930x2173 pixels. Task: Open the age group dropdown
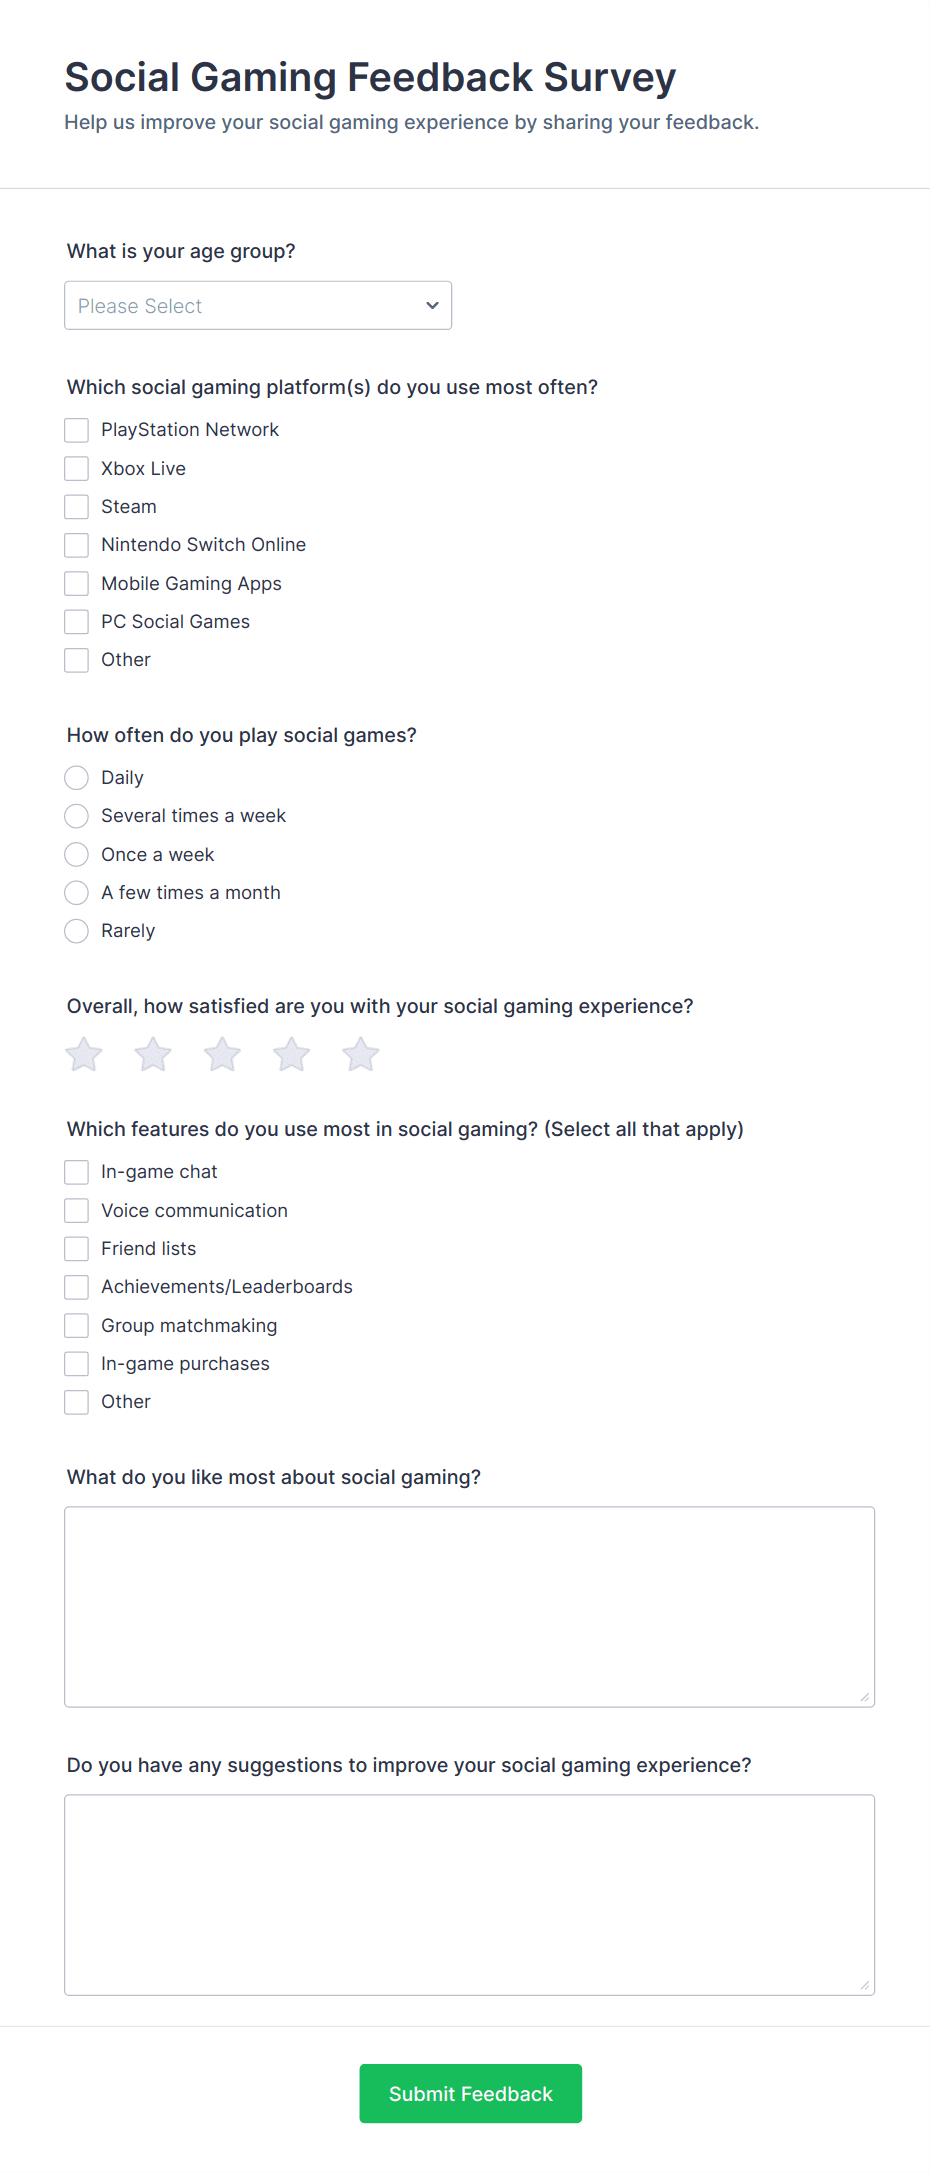coord(257,305)
